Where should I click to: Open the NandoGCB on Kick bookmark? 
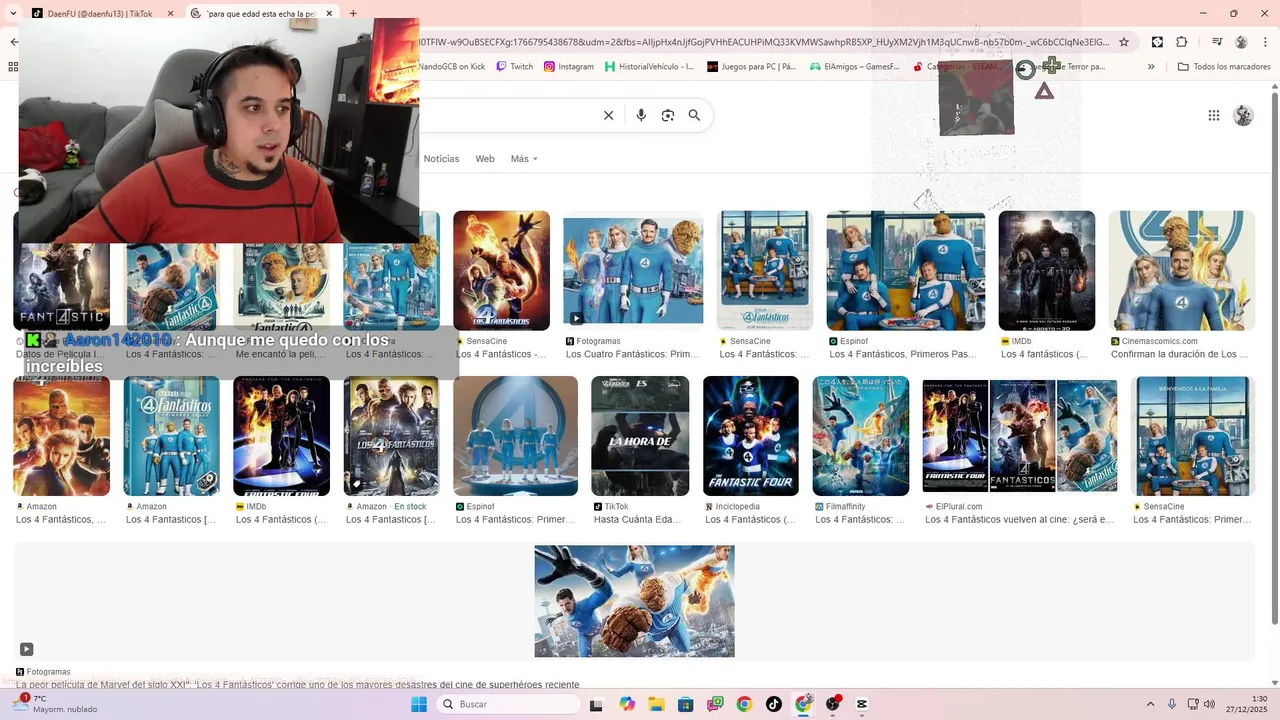coord(452,67)
